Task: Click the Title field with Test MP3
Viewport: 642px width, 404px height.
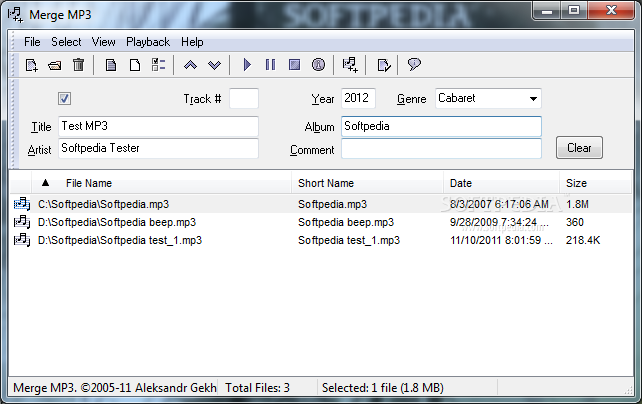Action: click(158, 126)
